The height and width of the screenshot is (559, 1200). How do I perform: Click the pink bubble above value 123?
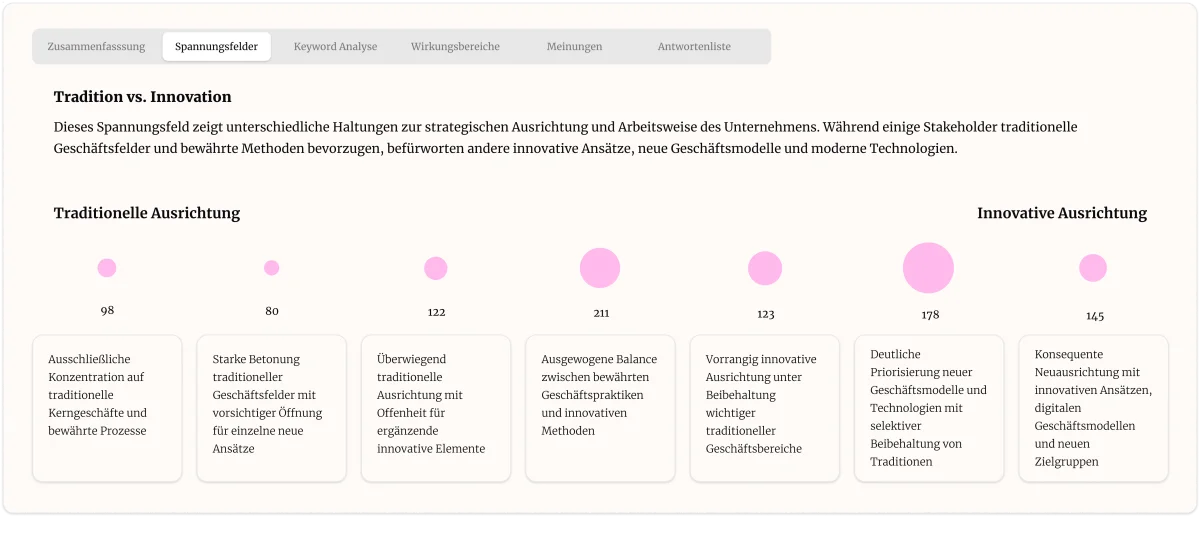pos(765,268)
